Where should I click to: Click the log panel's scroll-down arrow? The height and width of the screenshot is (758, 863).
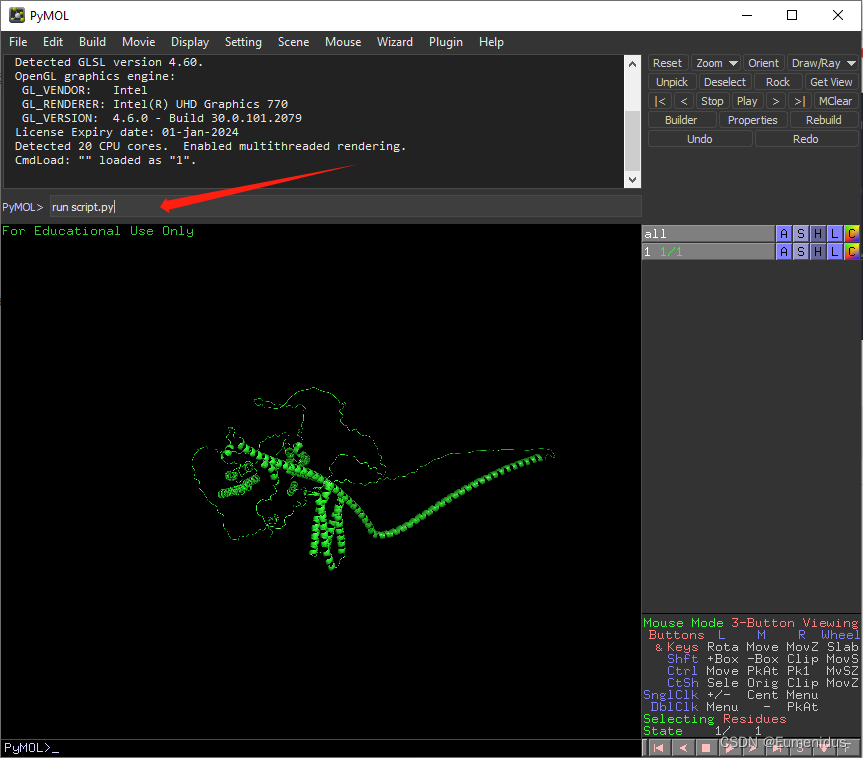632,180
